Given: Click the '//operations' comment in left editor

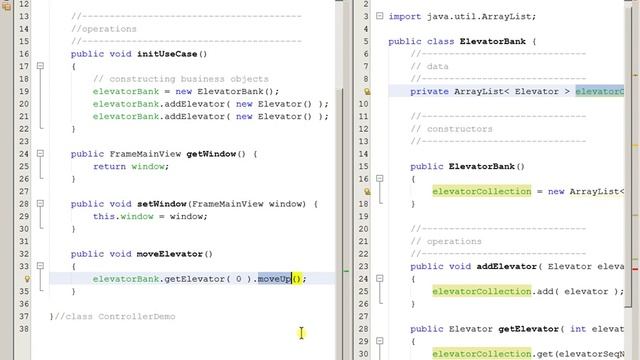Looking at the screenshot, I should pos(104,29).
